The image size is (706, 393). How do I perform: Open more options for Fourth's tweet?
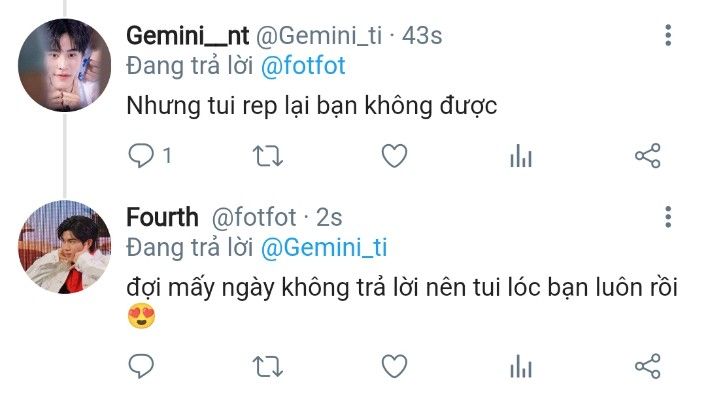tap(668, 217)
